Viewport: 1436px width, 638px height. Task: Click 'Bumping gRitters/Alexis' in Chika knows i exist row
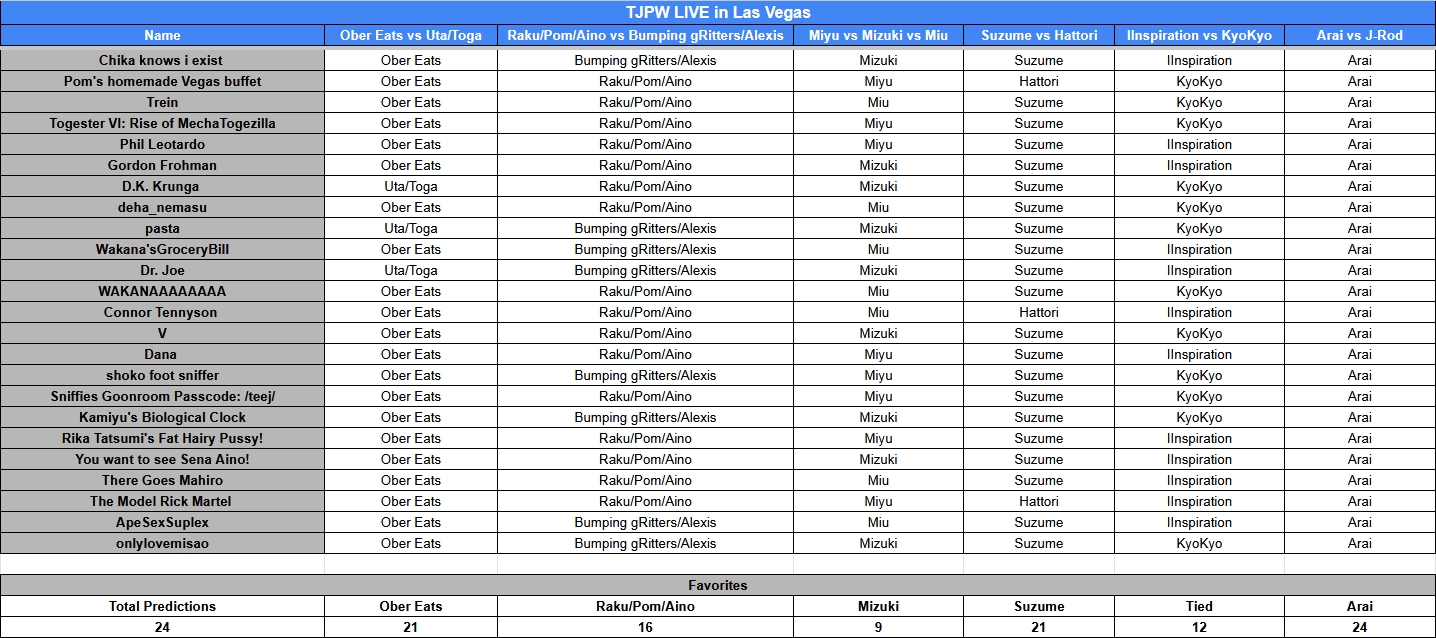645,60
